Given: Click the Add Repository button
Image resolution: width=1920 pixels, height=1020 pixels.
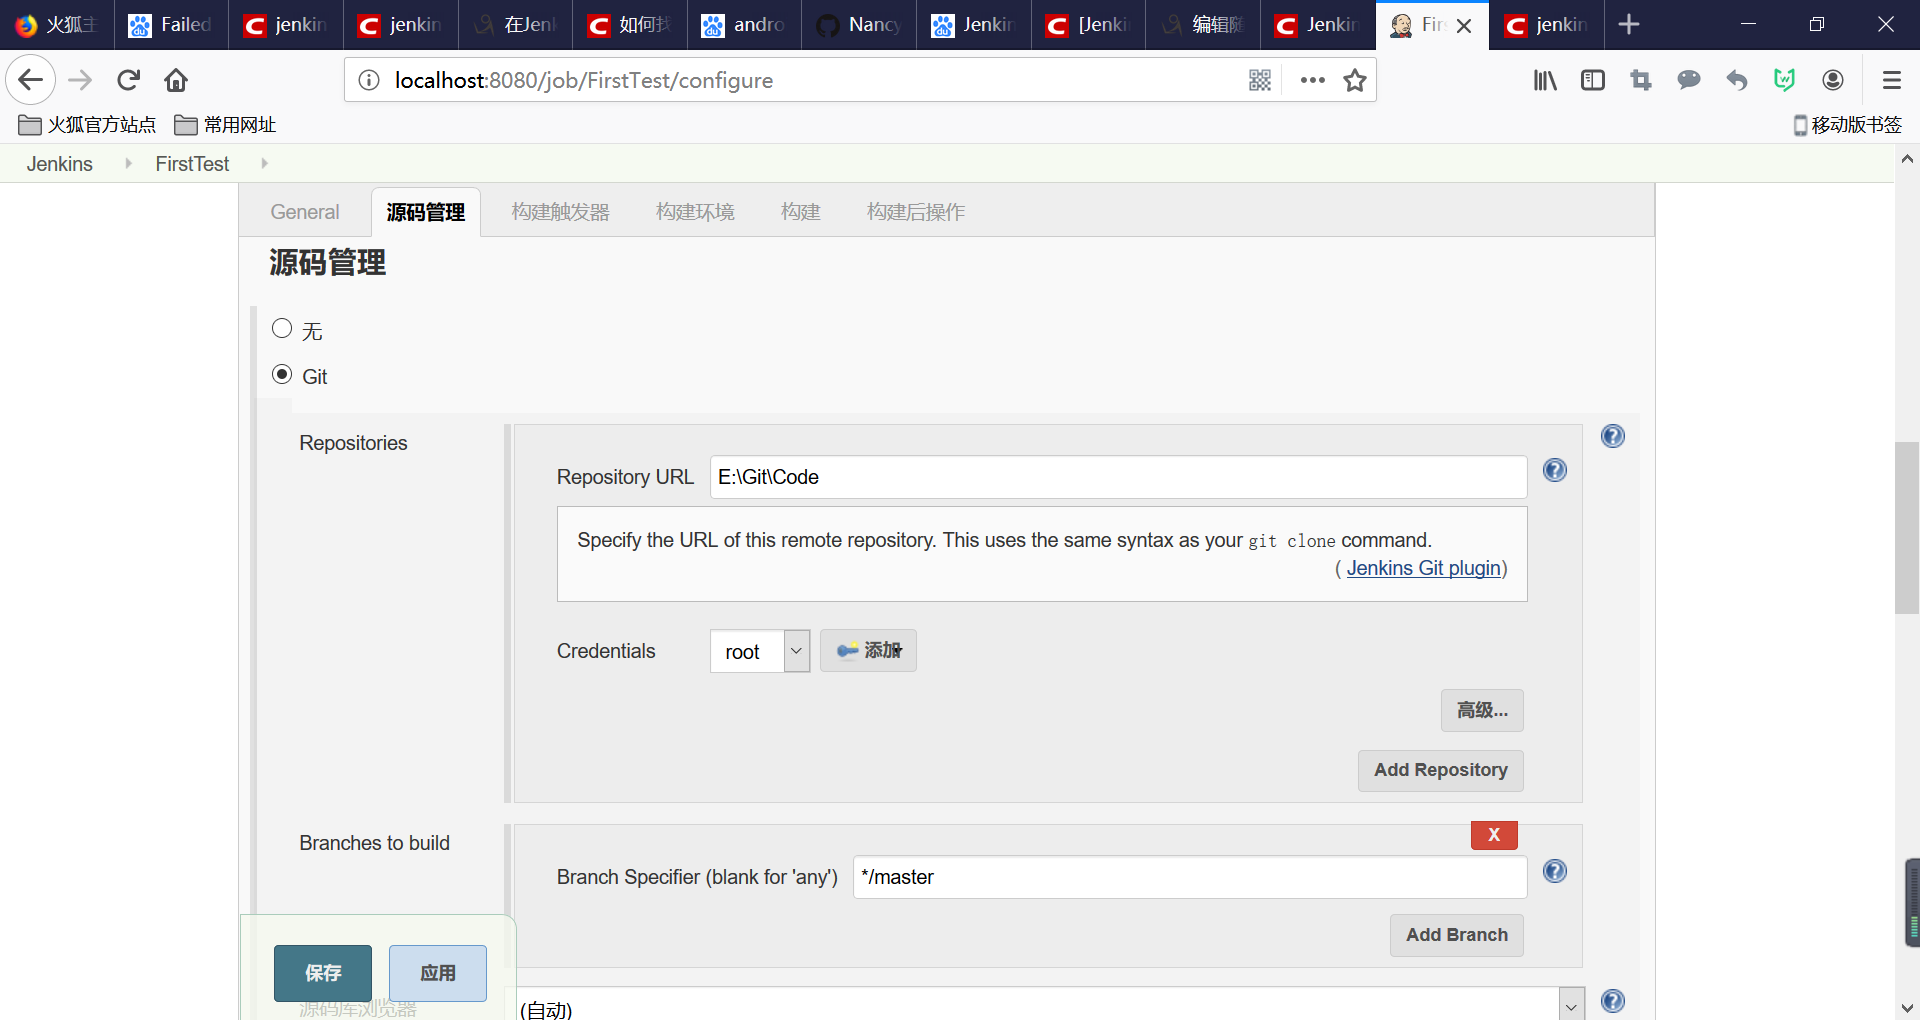Looking at the screenshot, I should tap(1440, 770).
